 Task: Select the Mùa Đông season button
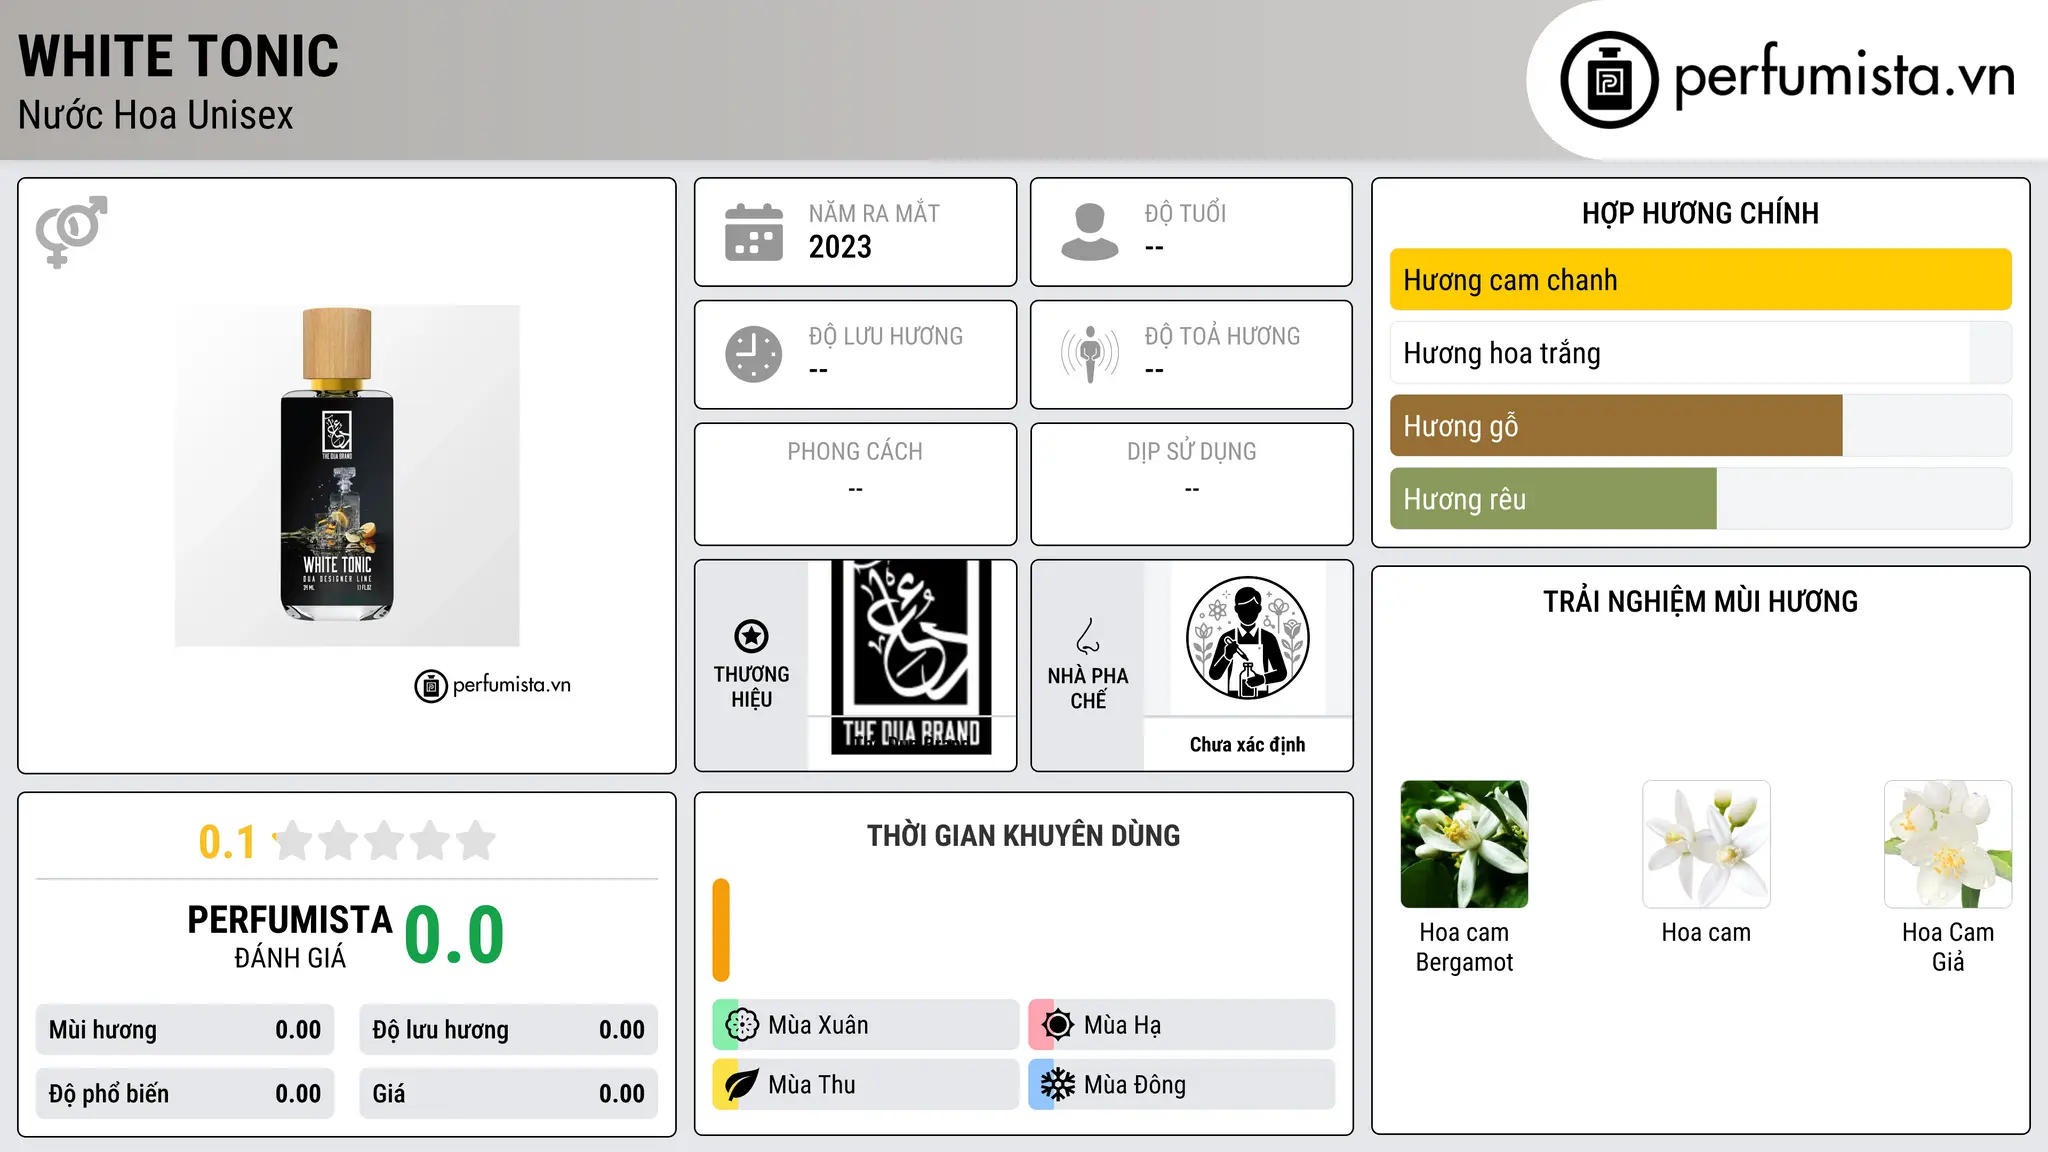click(x=1182, y=1085)
